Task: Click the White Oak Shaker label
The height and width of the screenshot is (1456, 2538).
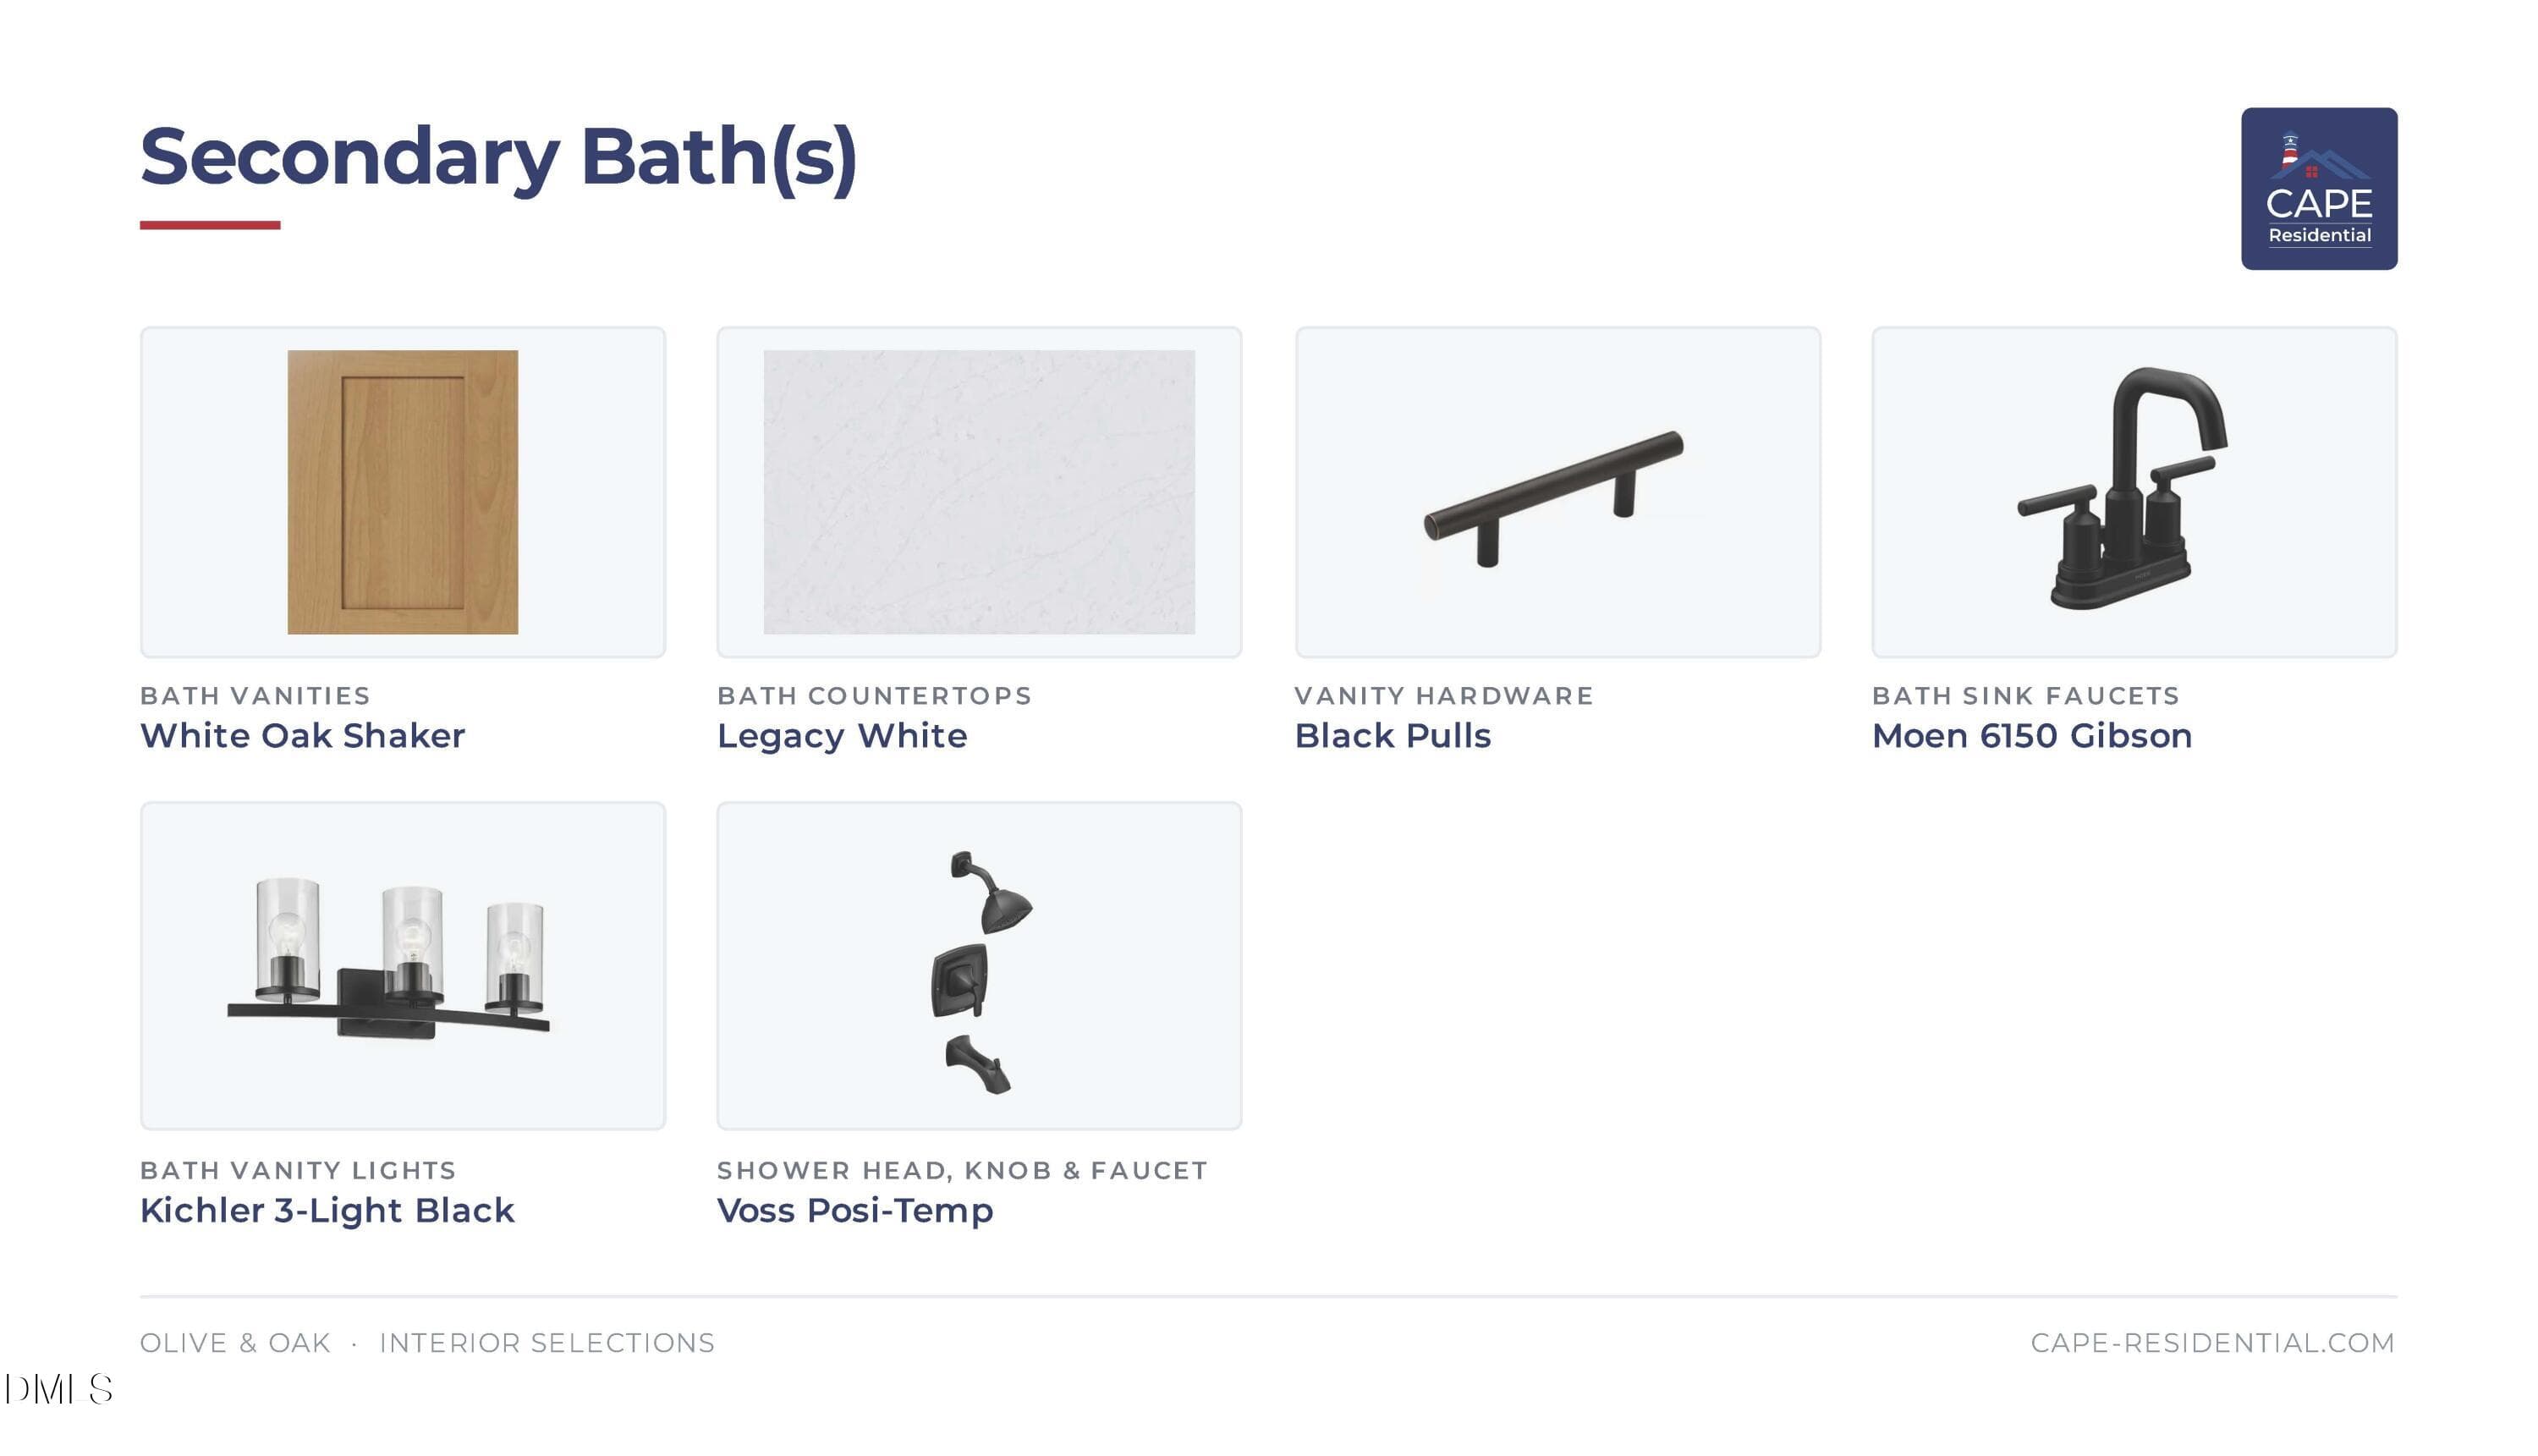Action: point(302,735)
